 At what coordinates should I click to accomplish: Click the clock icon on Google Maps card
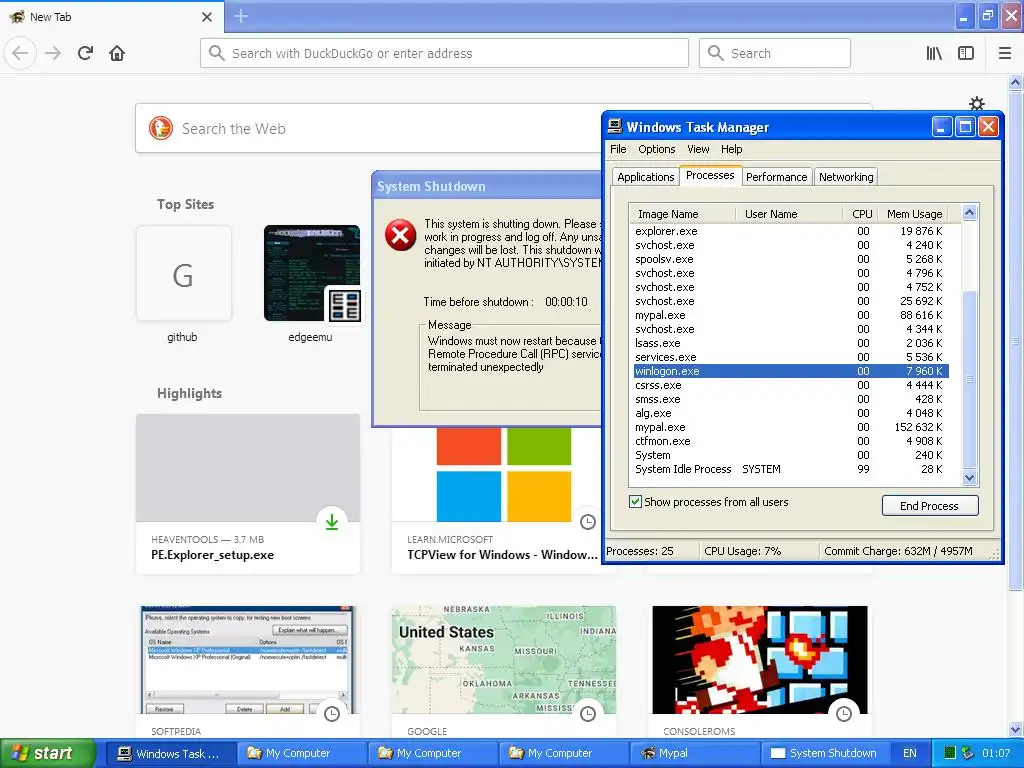[588, 713]
